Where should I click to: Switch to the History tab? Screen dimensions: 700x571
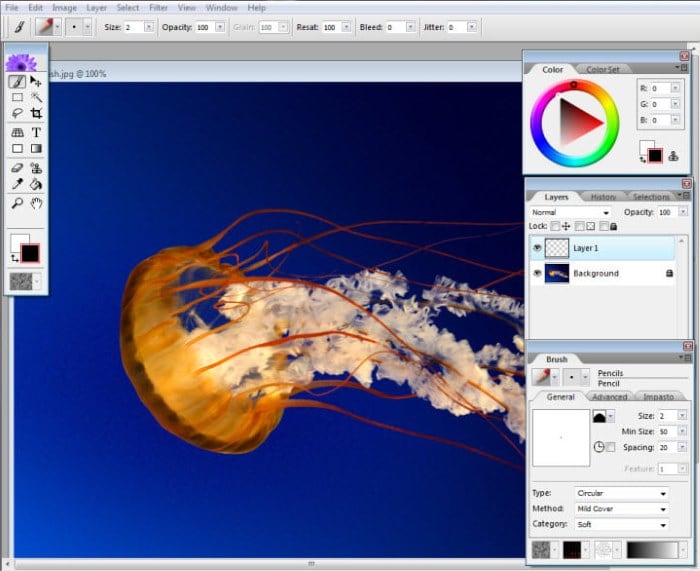(x=603, y=197)
